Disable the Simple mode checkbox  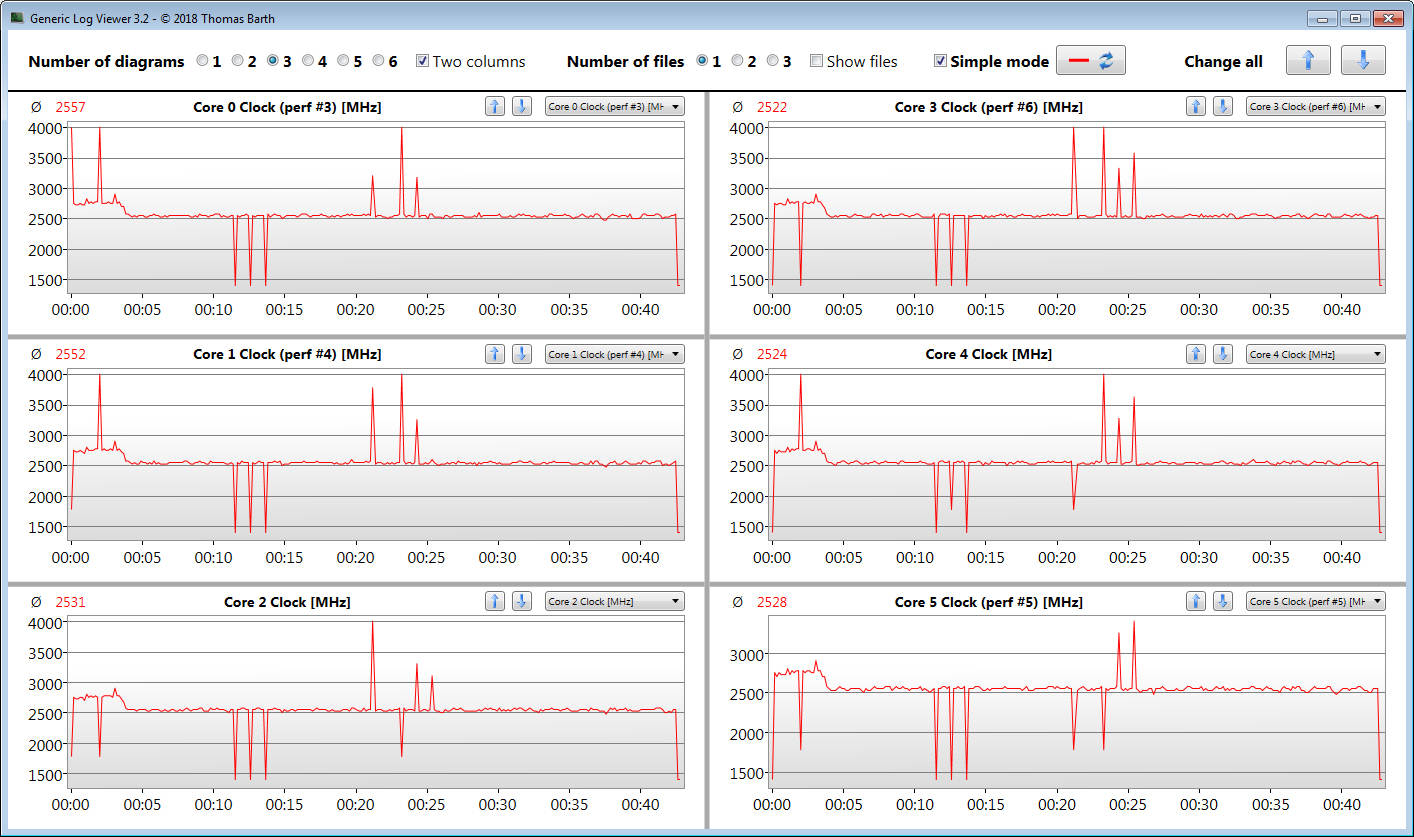(x=940, y=61)
